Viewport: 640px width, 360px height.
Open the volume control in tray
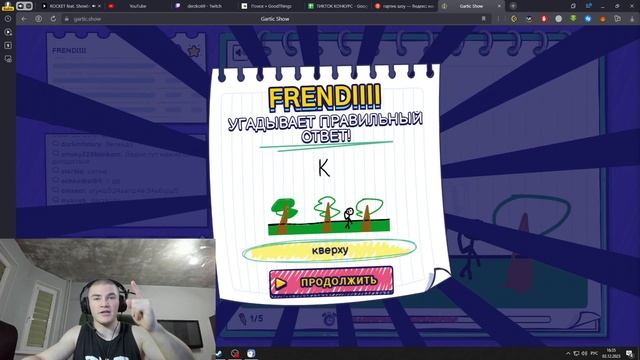[584, 353]
